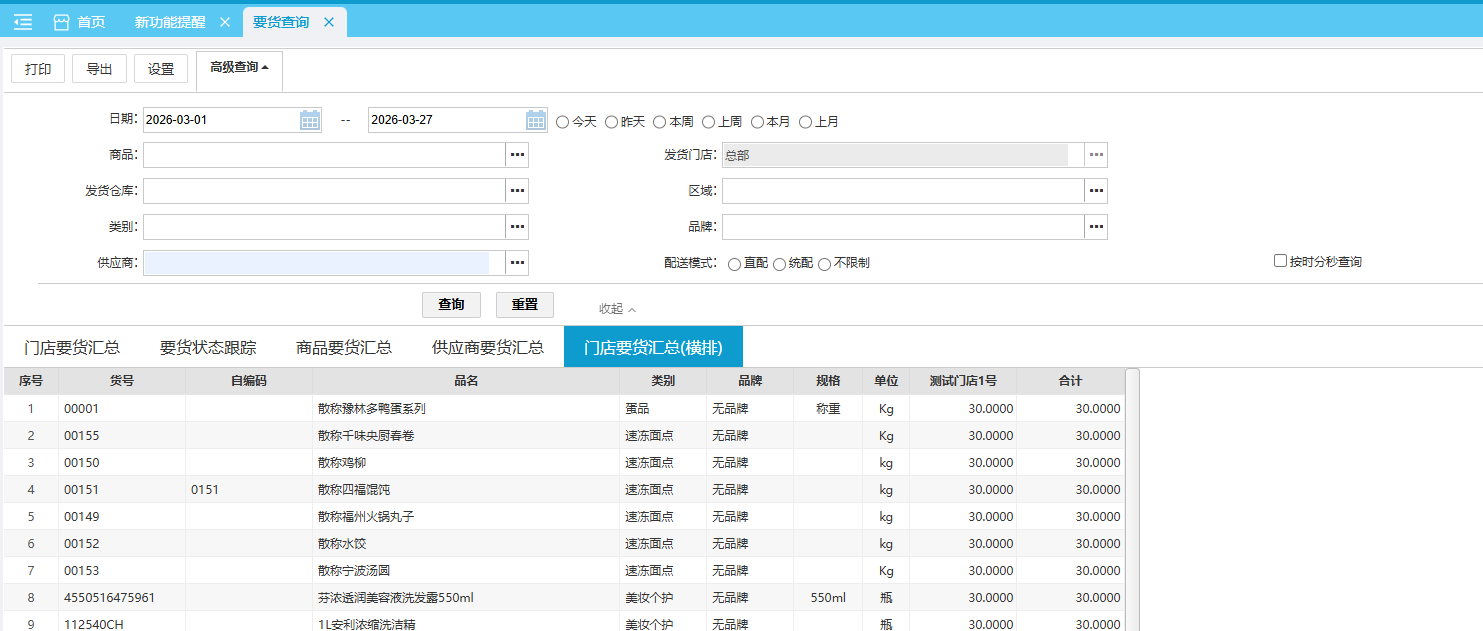
Task: Close the 要货查询 tab
Action: 328,22
